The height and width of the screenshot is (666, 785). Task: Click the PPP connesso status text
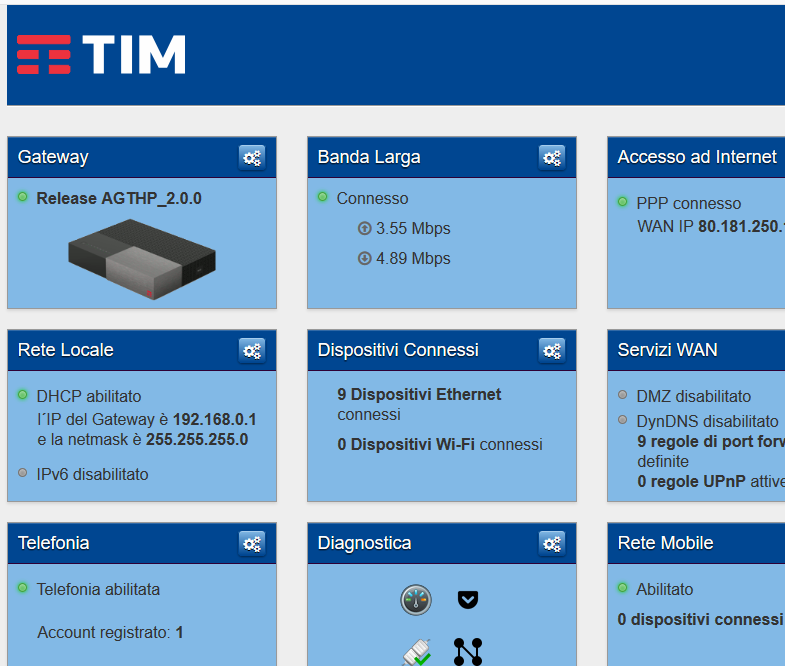tap(689, 204)
